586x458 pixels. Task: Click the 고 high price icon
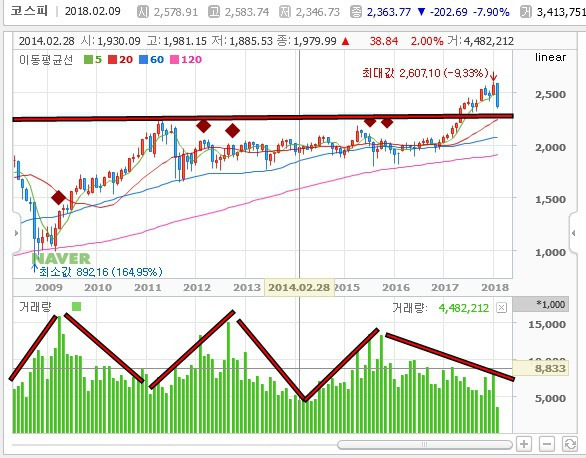click(x=214, y=12)
